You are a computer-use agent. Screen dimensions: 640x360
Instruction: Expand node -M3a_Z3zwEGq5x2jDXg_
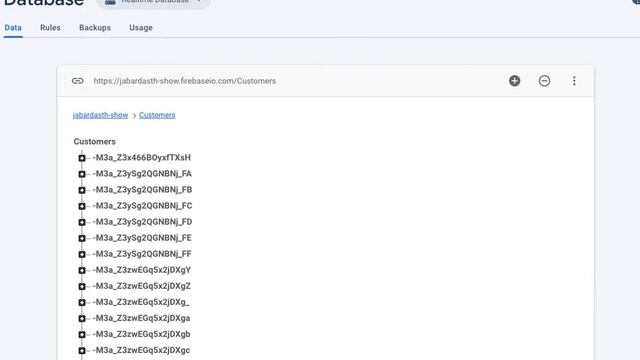pyautogui.click(x=82, y=302)
